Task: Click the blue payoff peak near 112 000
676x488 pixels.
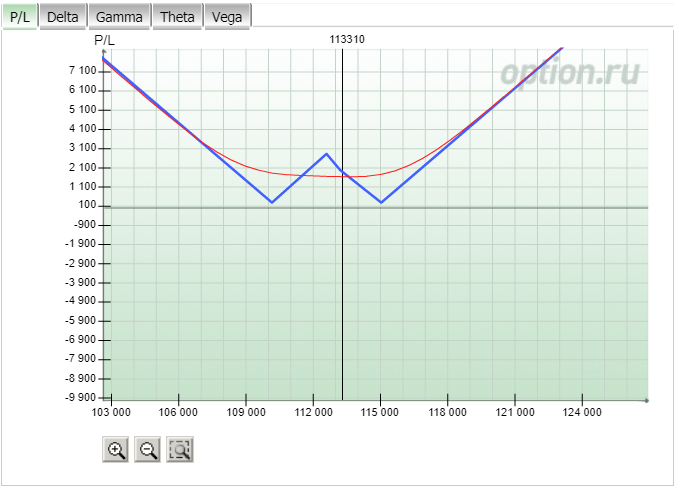Action: coord(326,153)
